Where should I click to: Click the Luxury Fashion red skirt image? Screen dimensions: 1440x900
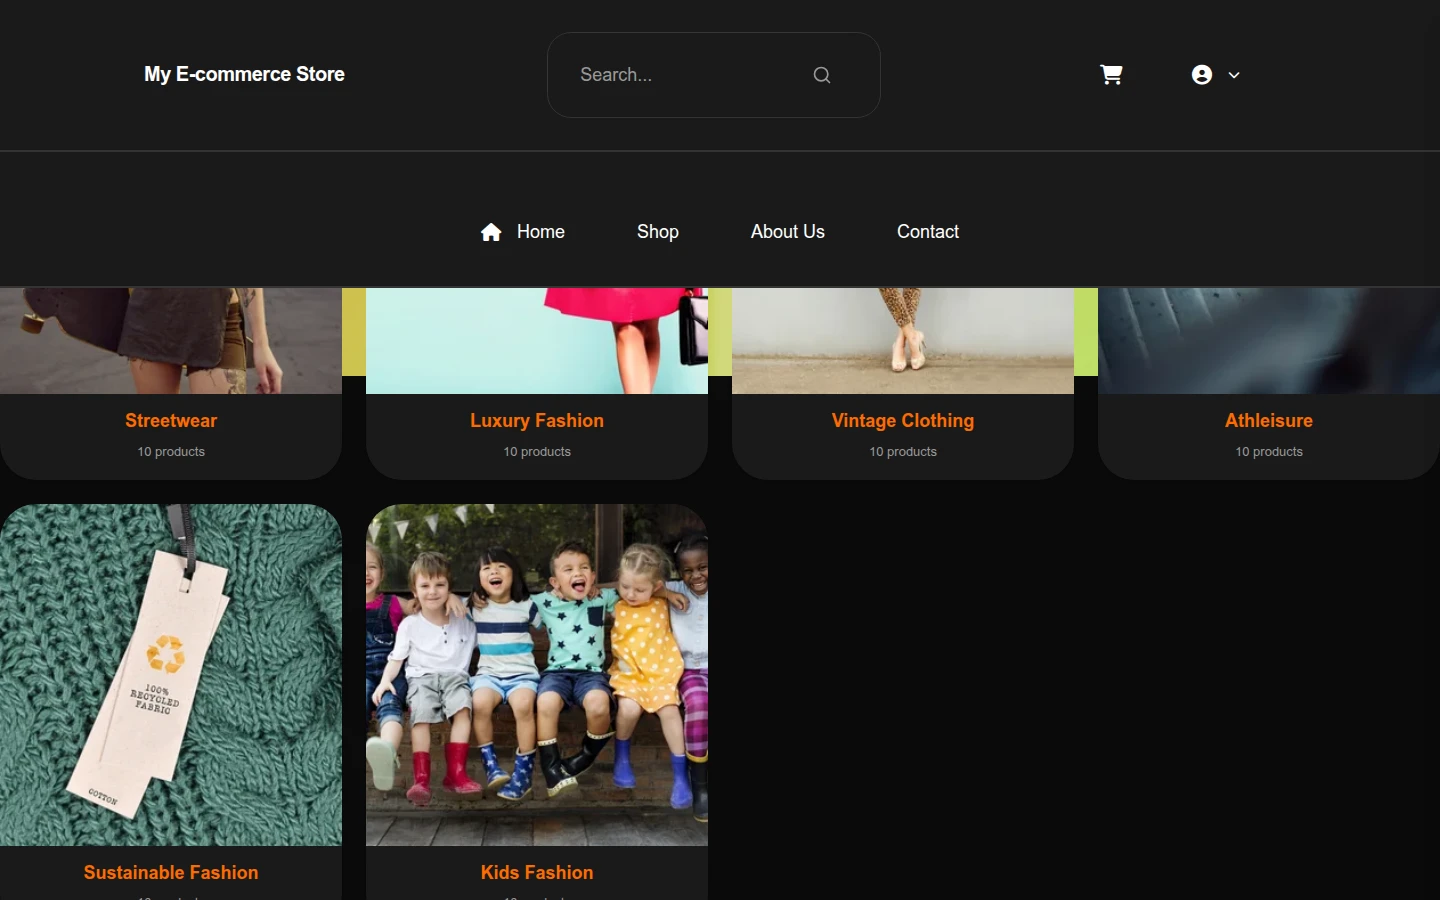pos(537,341)
